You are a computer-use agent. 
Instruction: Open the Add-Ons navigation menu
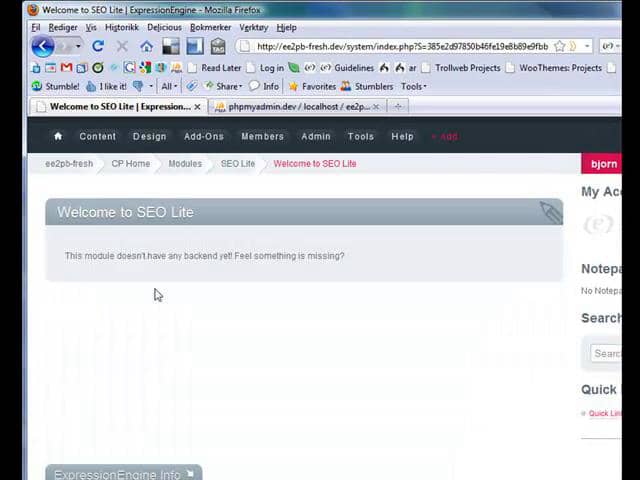[x=204, y=136]
